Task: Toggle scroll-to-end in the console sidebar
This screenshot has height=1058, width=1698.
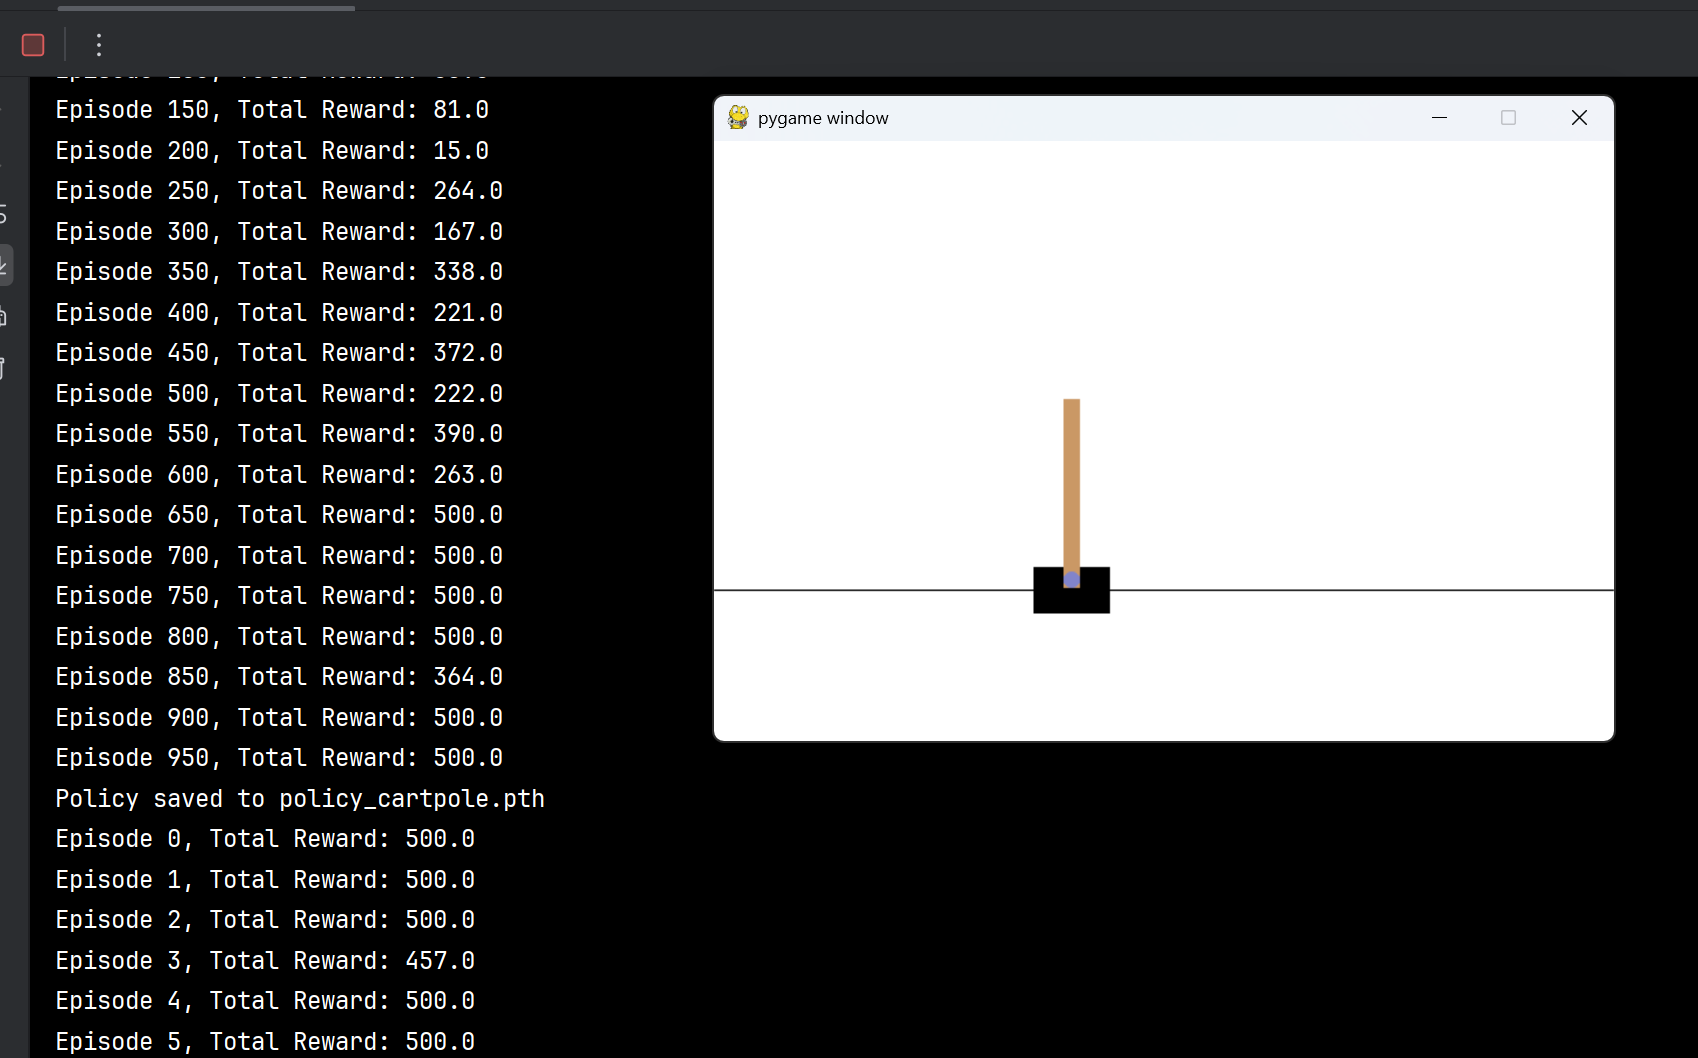Action: click(x=5, y=265)
